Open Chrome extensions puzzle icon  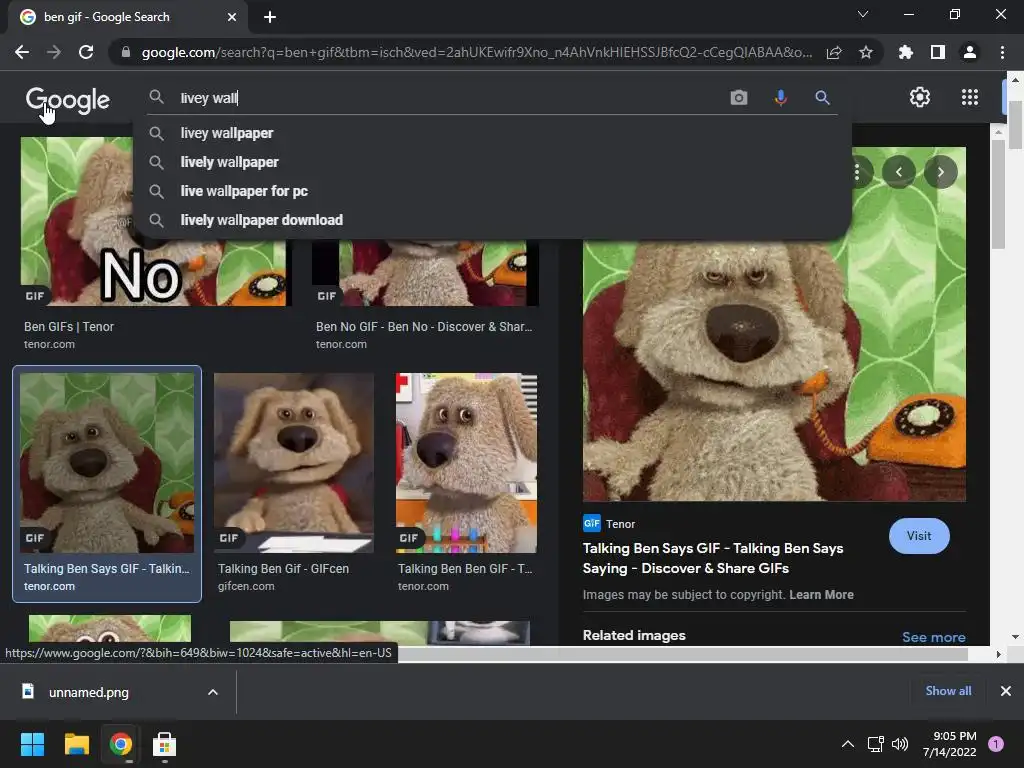[x=905, y=52]
